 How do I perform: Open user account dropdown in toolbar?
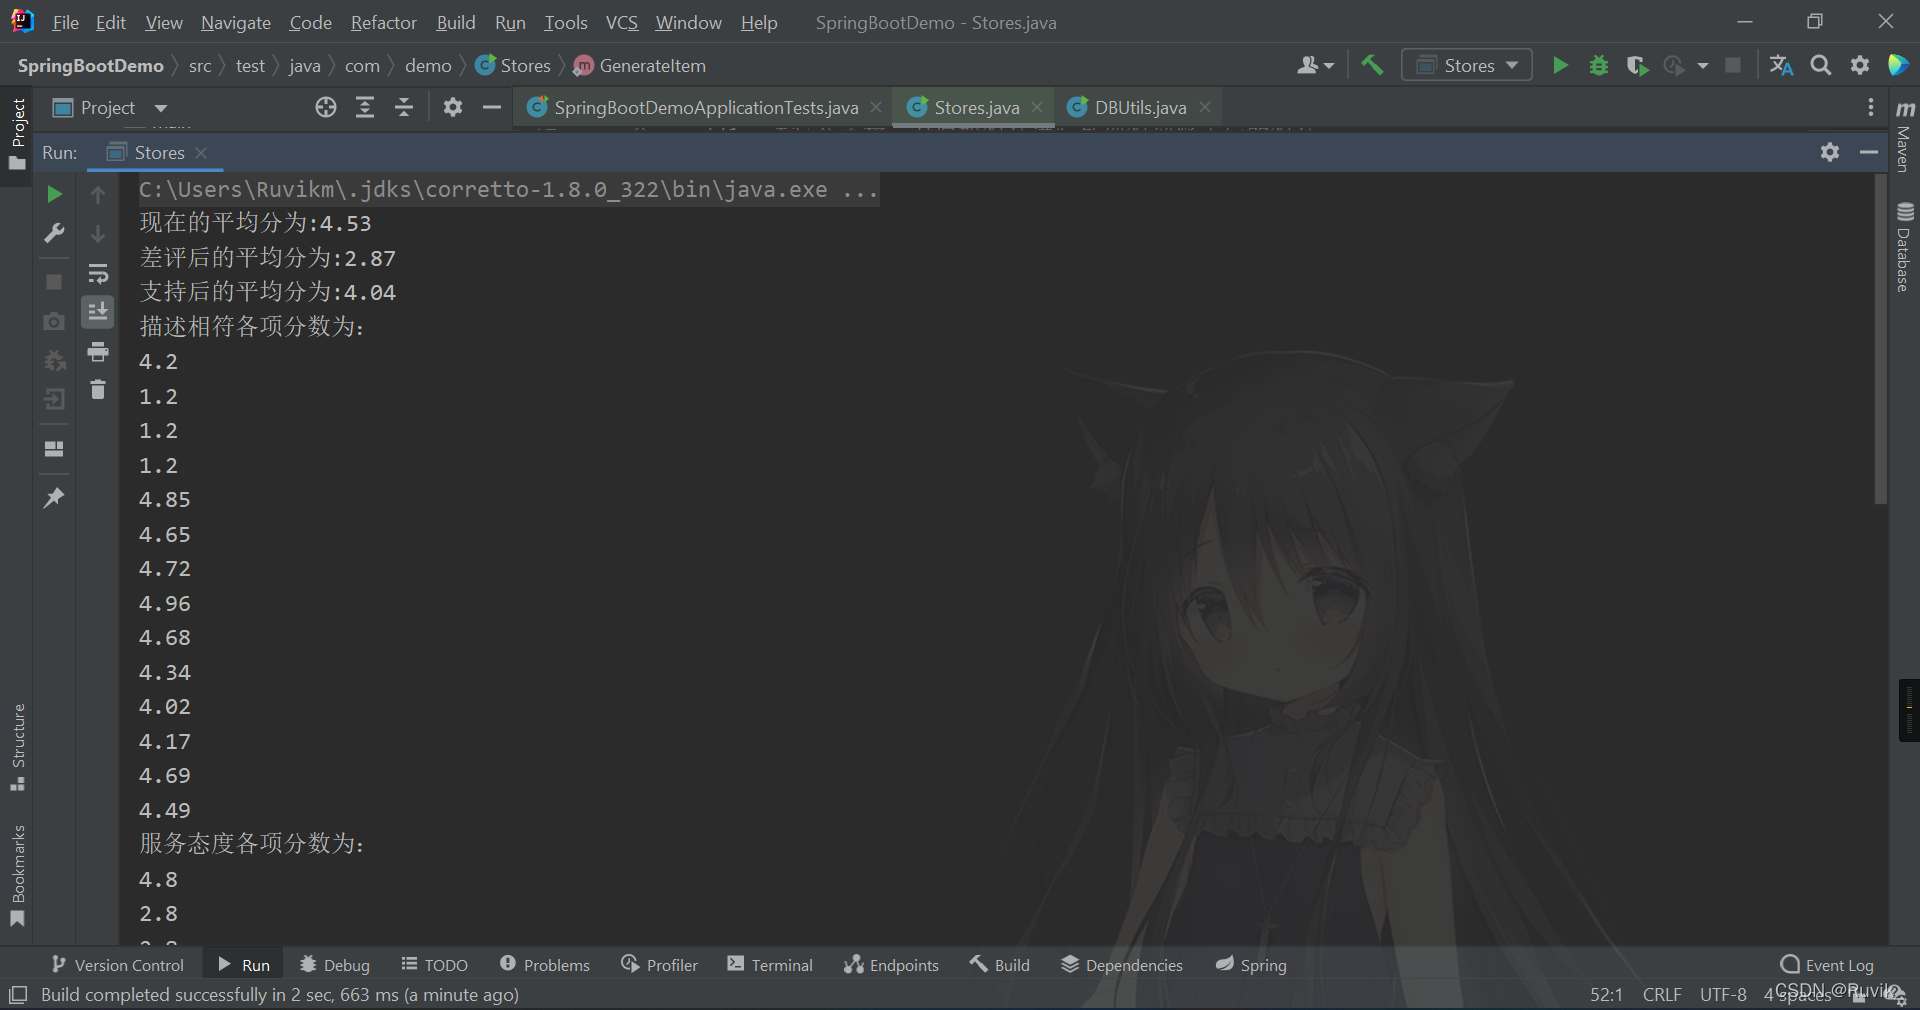click(1315, 65)
